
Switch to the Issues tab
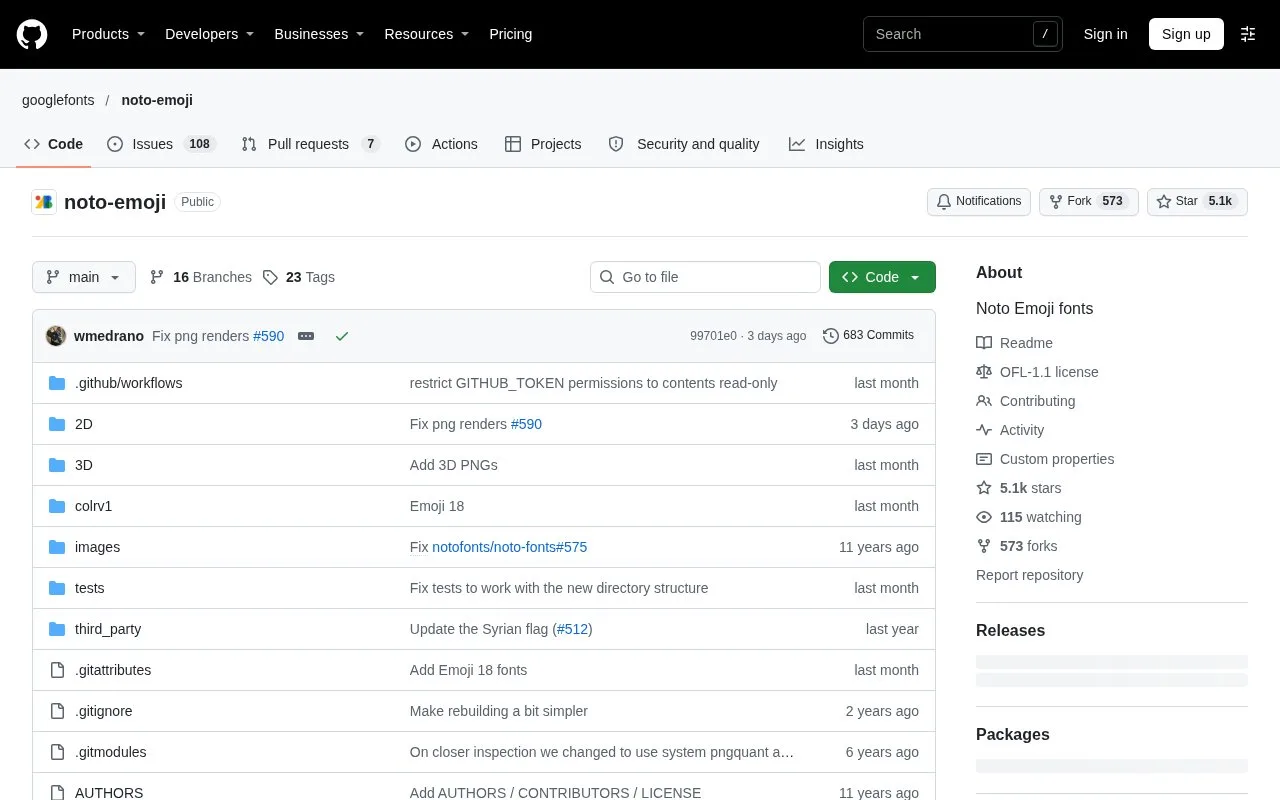click(161, 144)
